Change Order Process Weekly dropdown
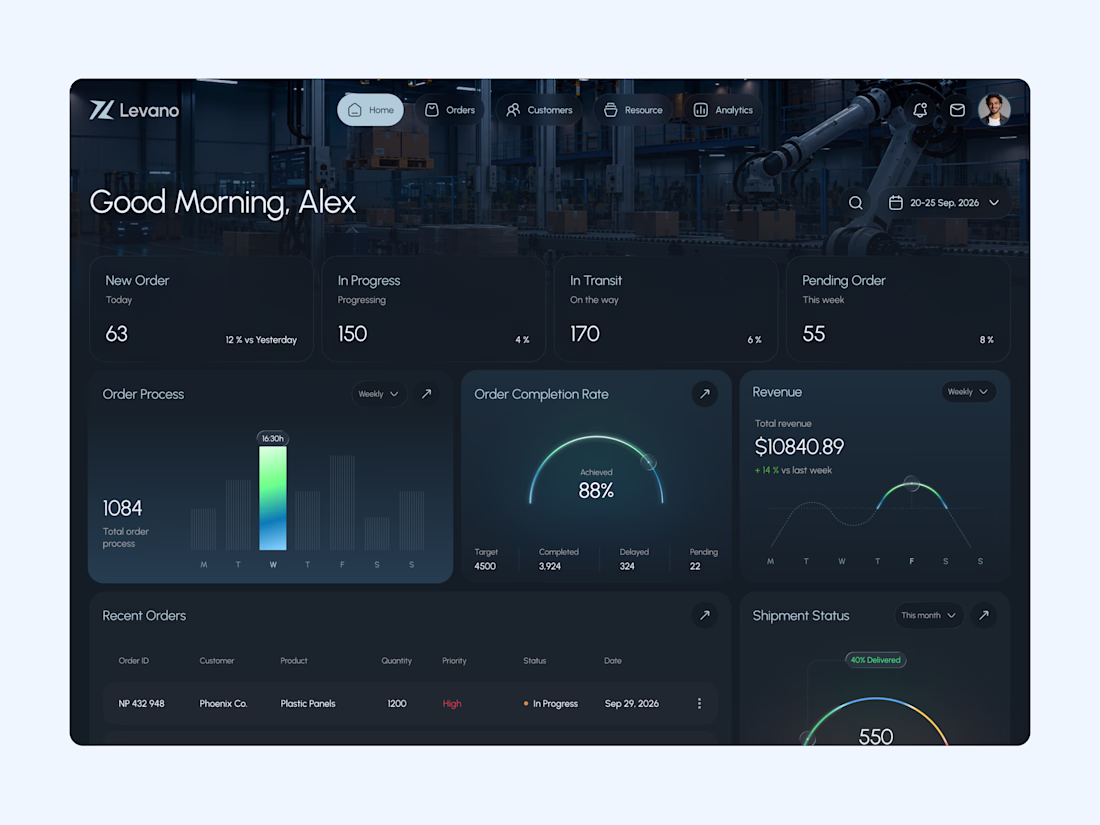This screenshot has height=825, width=1100. 379,394
